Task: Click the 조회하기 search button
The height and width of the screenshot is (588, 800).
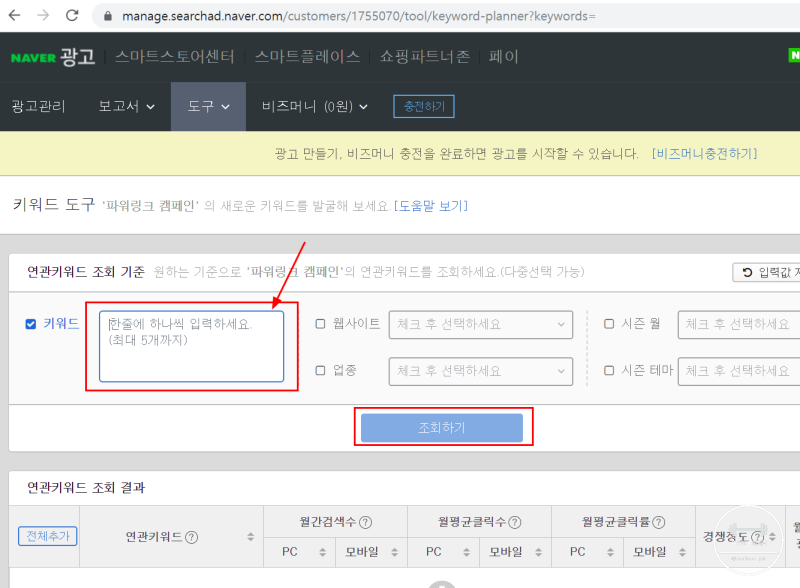Action: [x=442, y=428]
